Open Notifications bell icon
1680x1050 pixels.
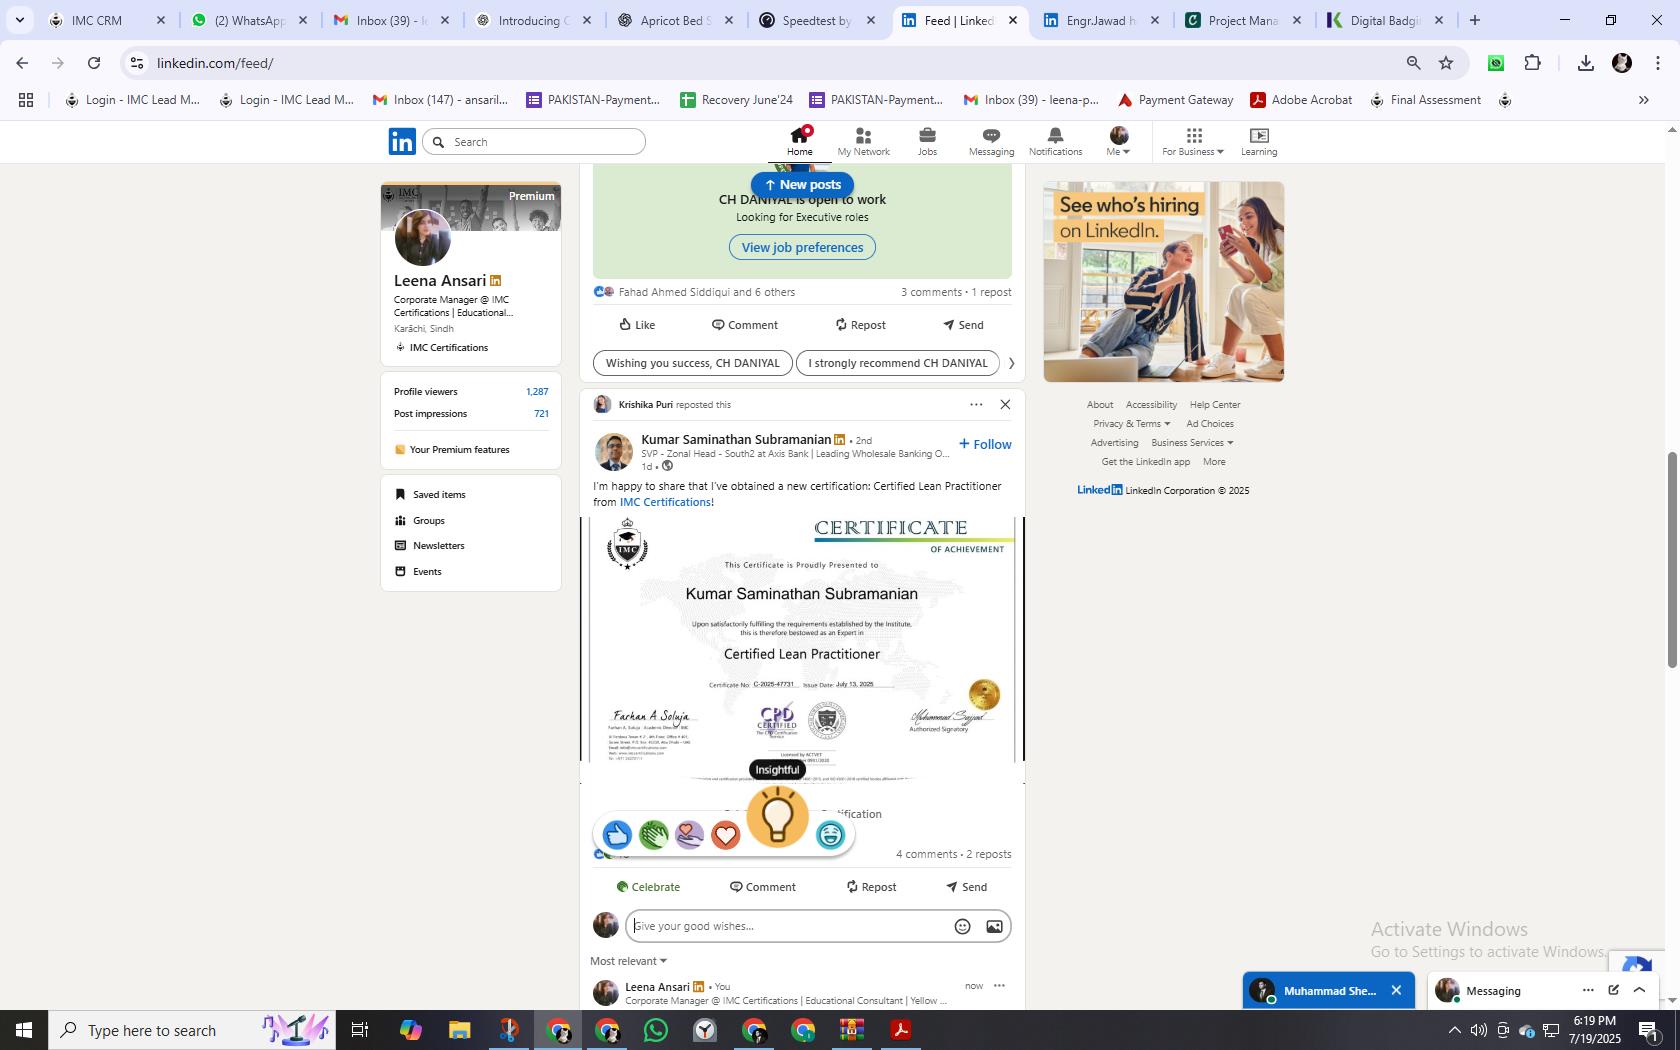pos(1055,141)
